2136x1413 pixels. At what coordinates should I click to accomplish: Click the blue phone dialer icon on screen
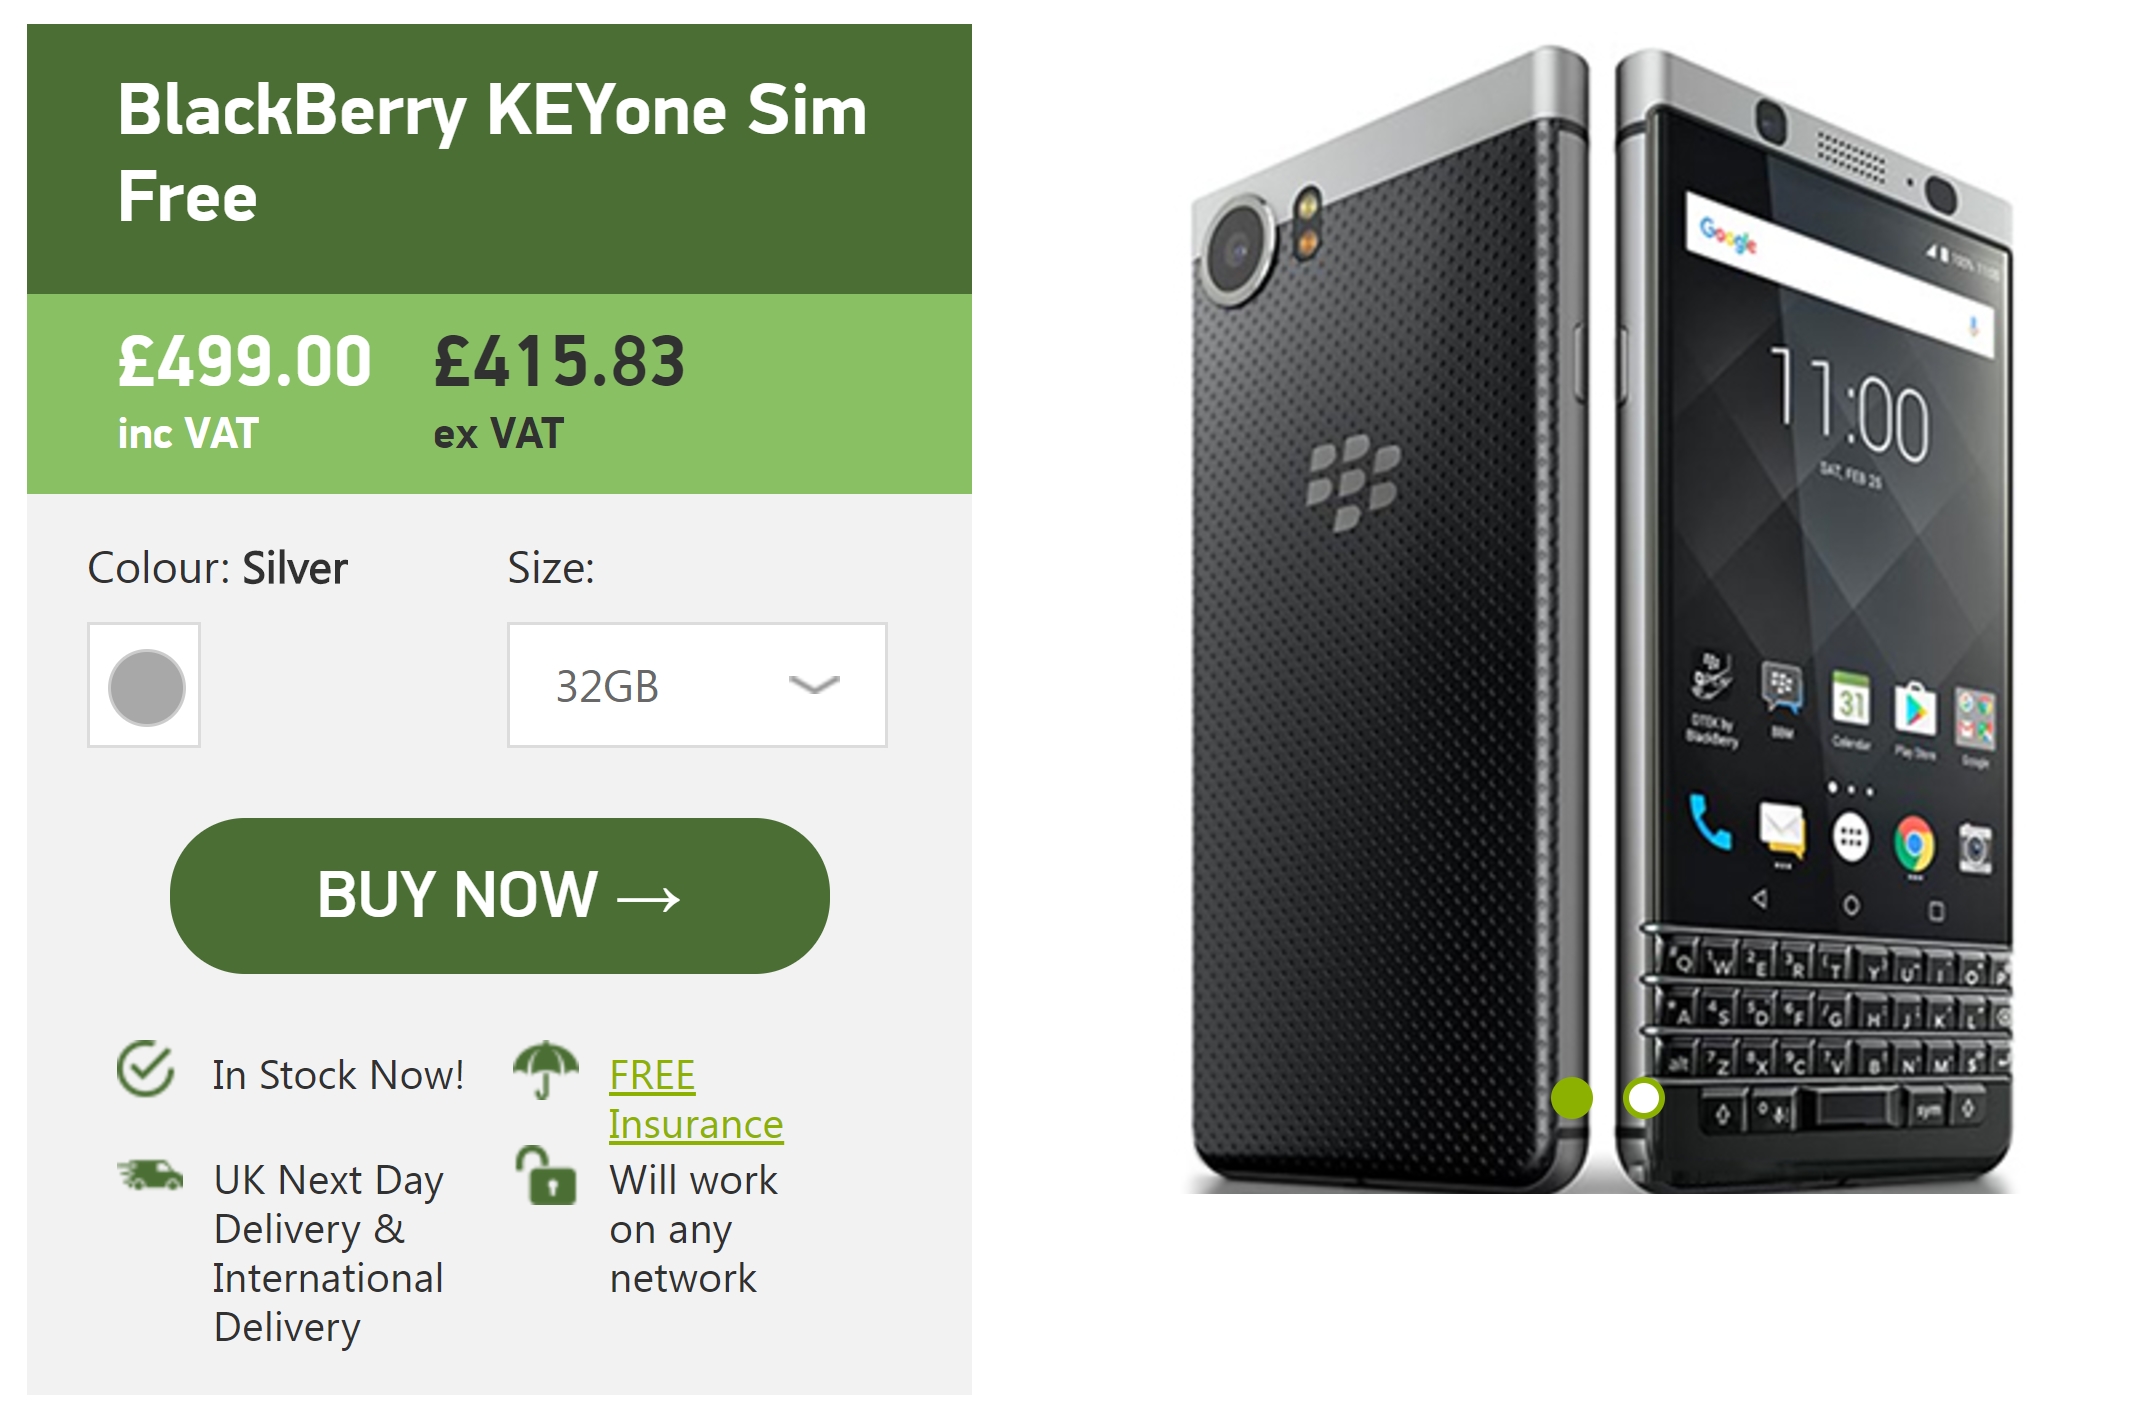coord(1709,822)
